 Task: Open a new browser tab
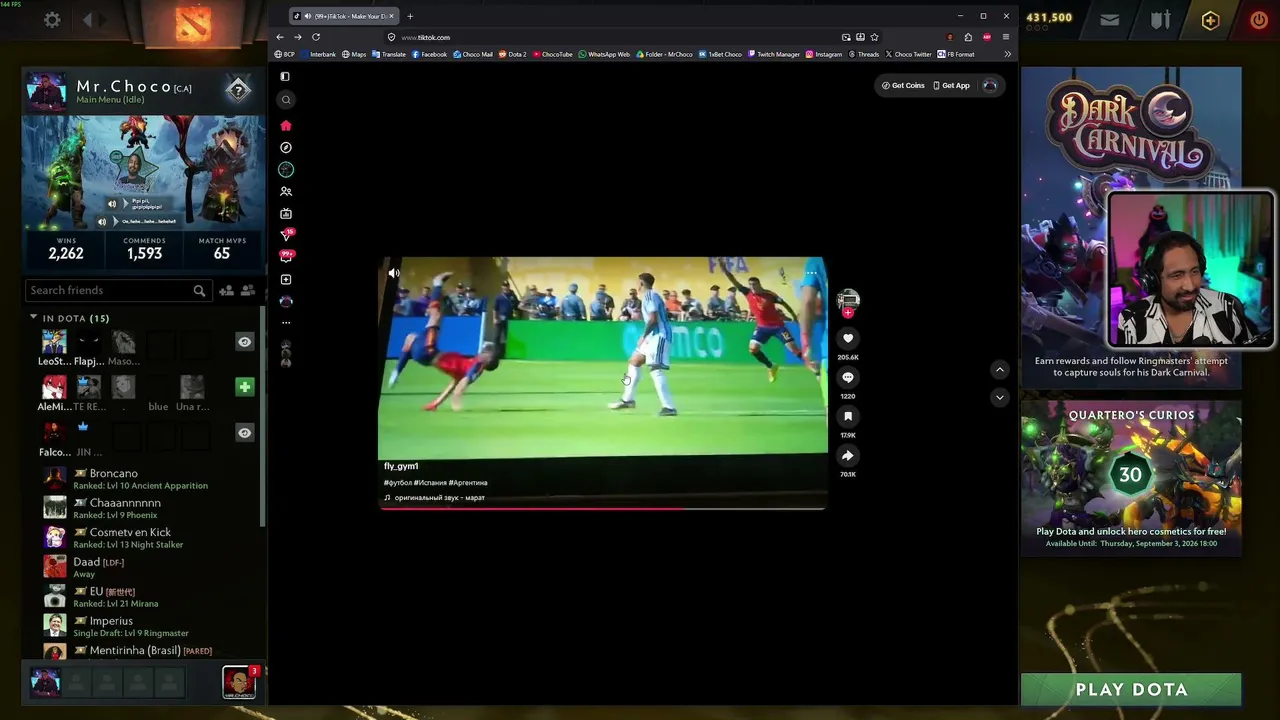tap(410, 16)
